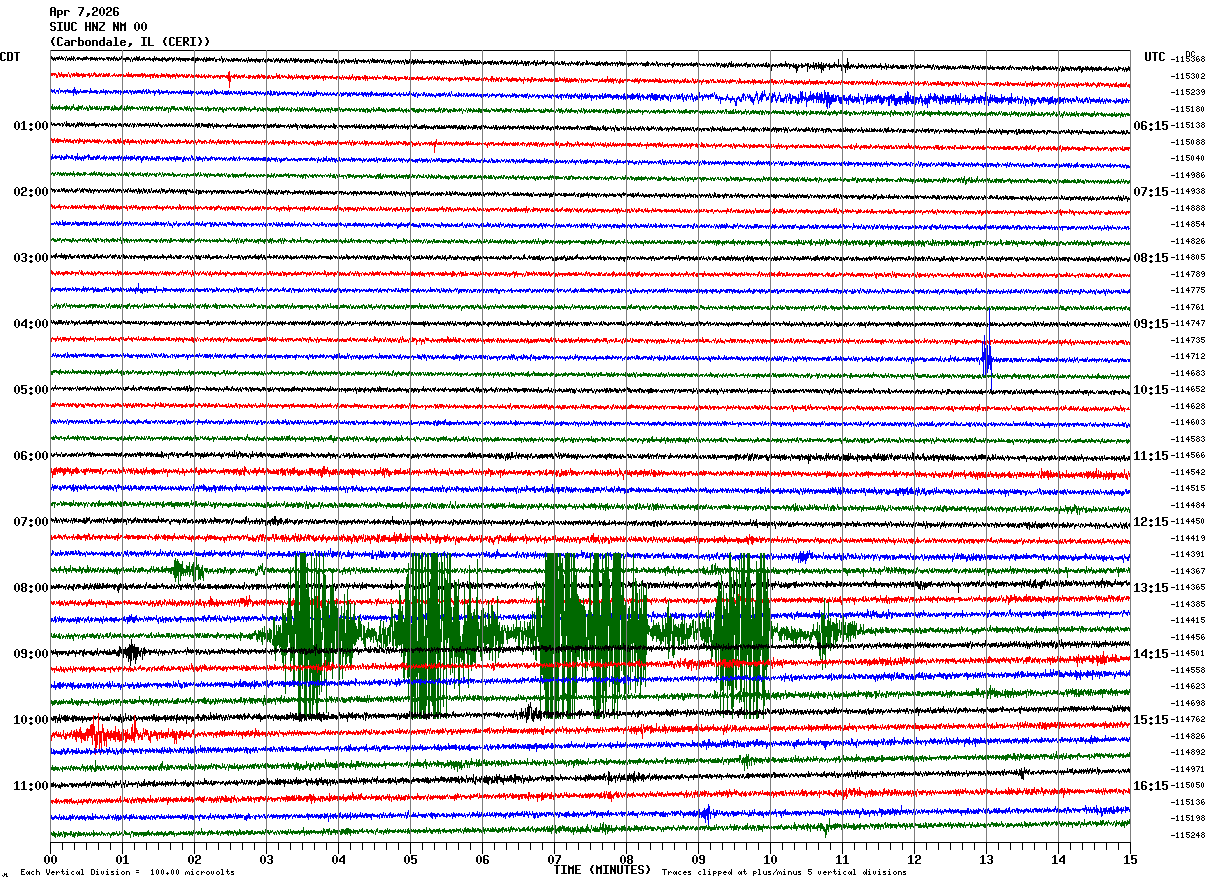1210x886 pixels.
Task: Click the DC offset value '-114456'
Action: (1188, 637)
